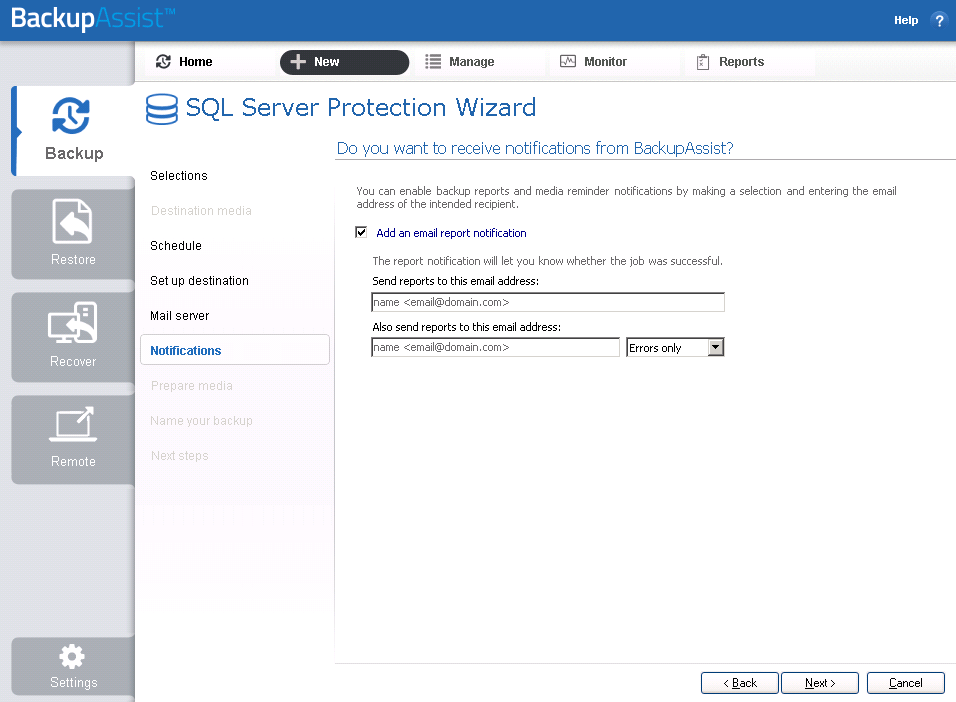The width and height of the screenshot is (956, 702).
Task: Select the Notifications wizard step
Action: [x=235, y=350]
